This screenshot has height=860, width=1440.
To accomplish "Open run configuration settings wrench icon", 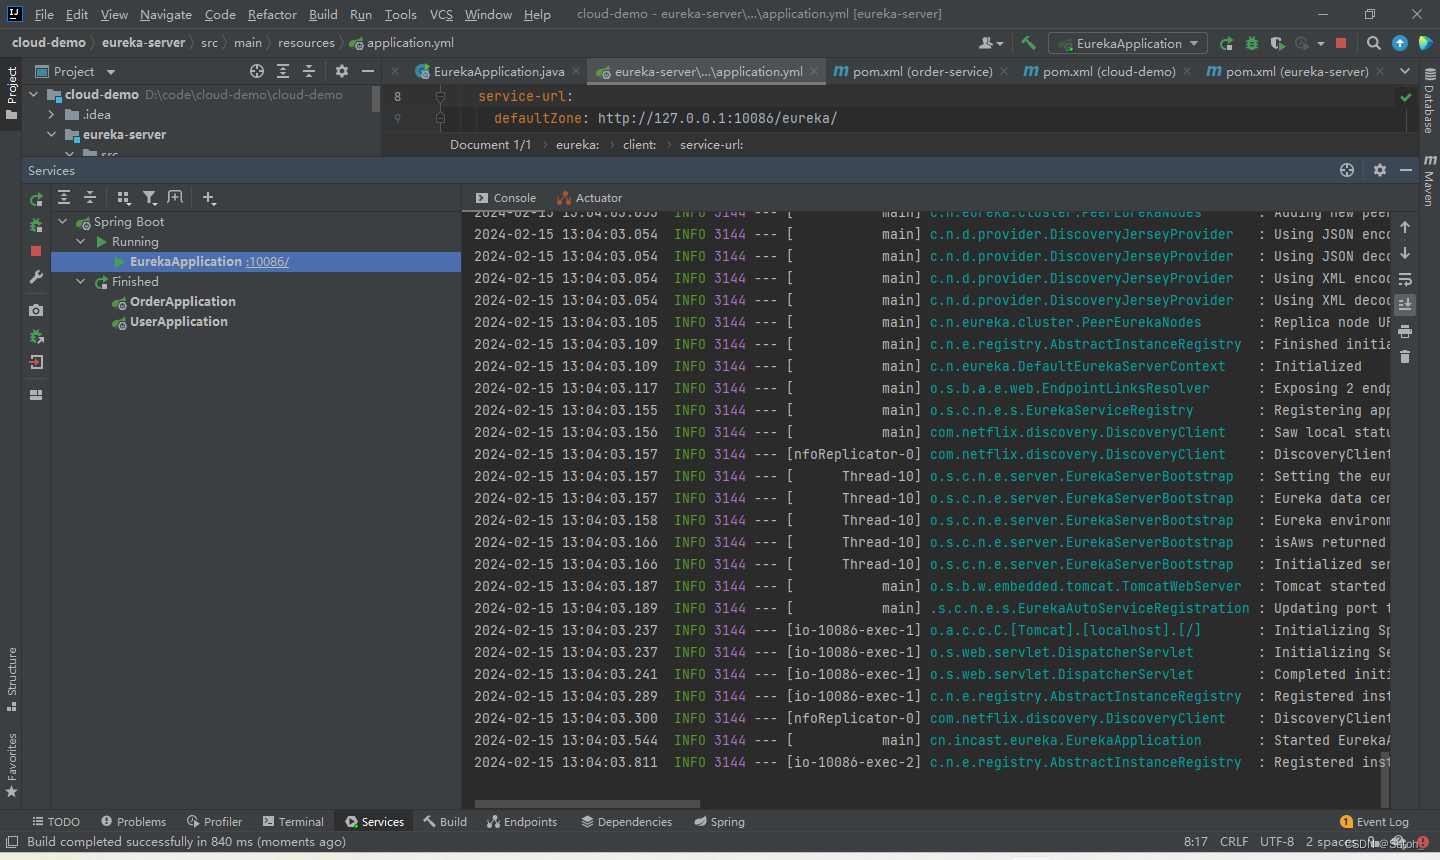I will [36, 277].
